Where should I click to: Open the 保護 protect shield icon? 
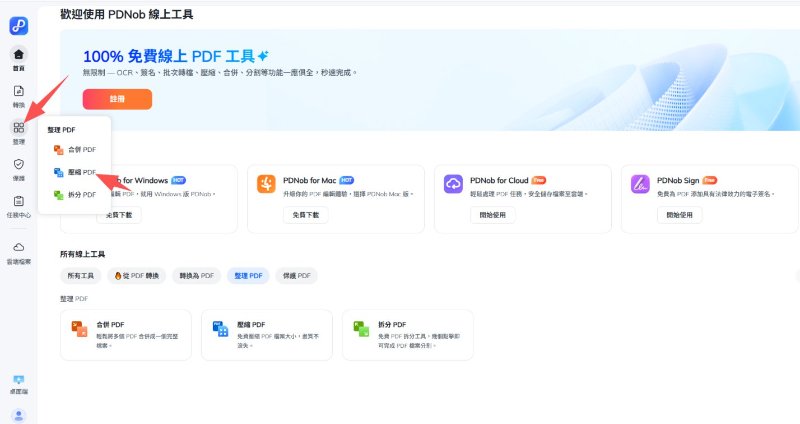[x=19, y=168]
